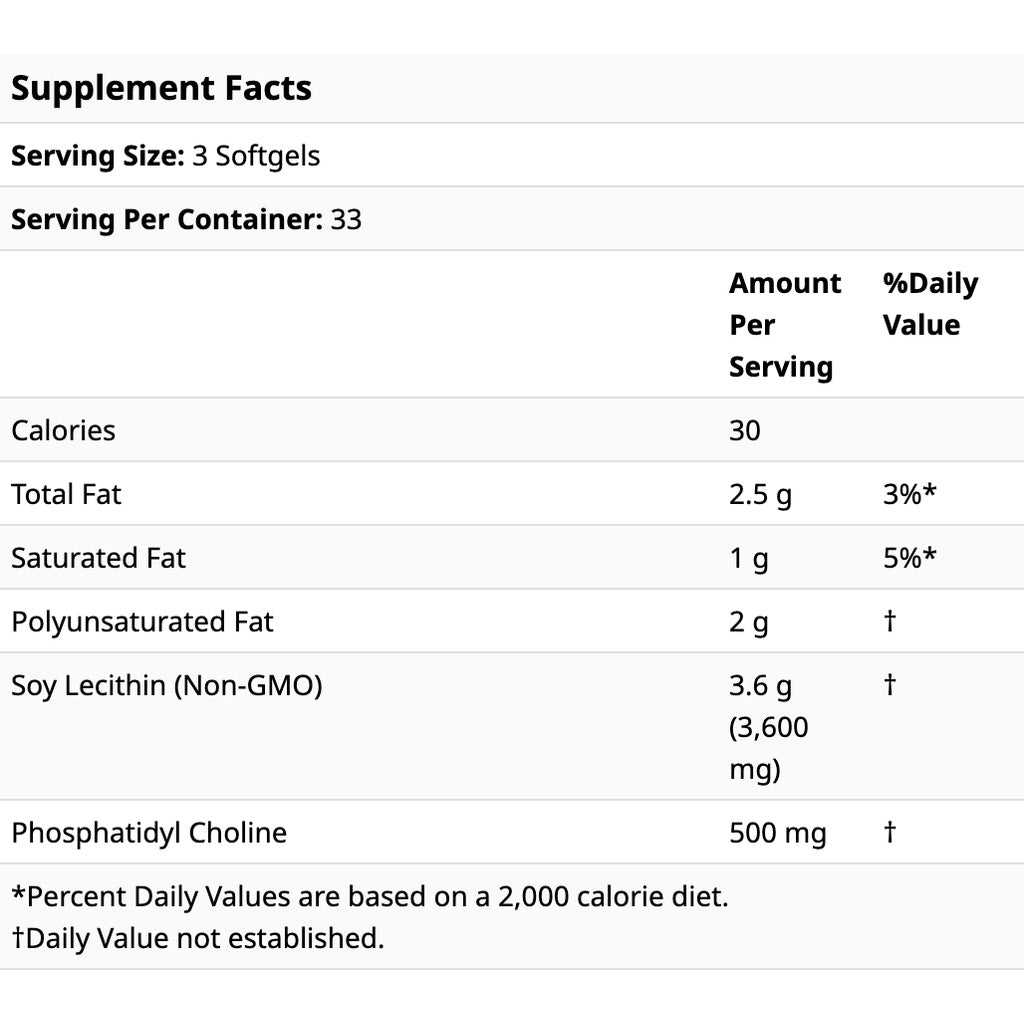Viewport: 1024px width, 1024px height.
Task: Click the Amount Per Serving column header
Action: tap(785, 325)
